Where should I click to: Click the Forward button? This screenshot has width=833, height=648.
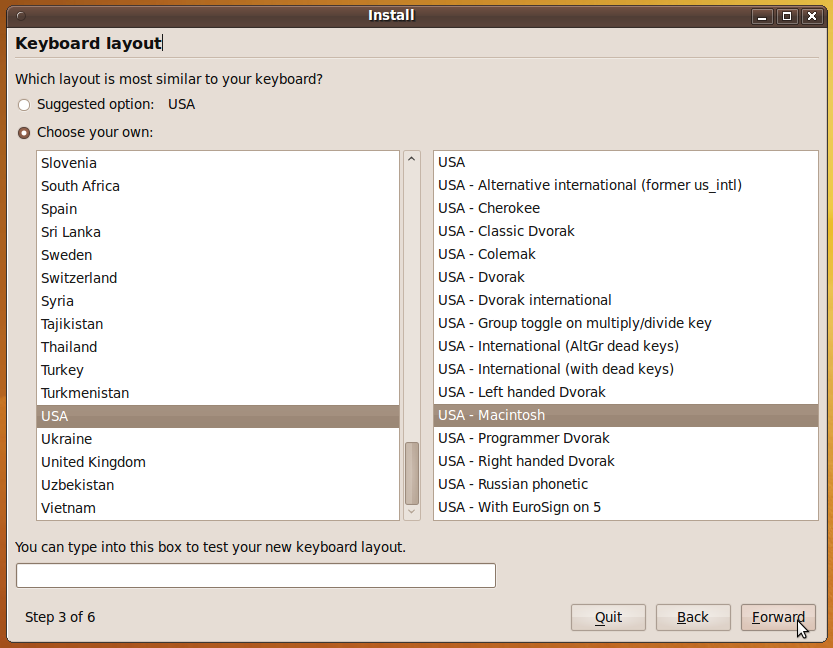778,617
